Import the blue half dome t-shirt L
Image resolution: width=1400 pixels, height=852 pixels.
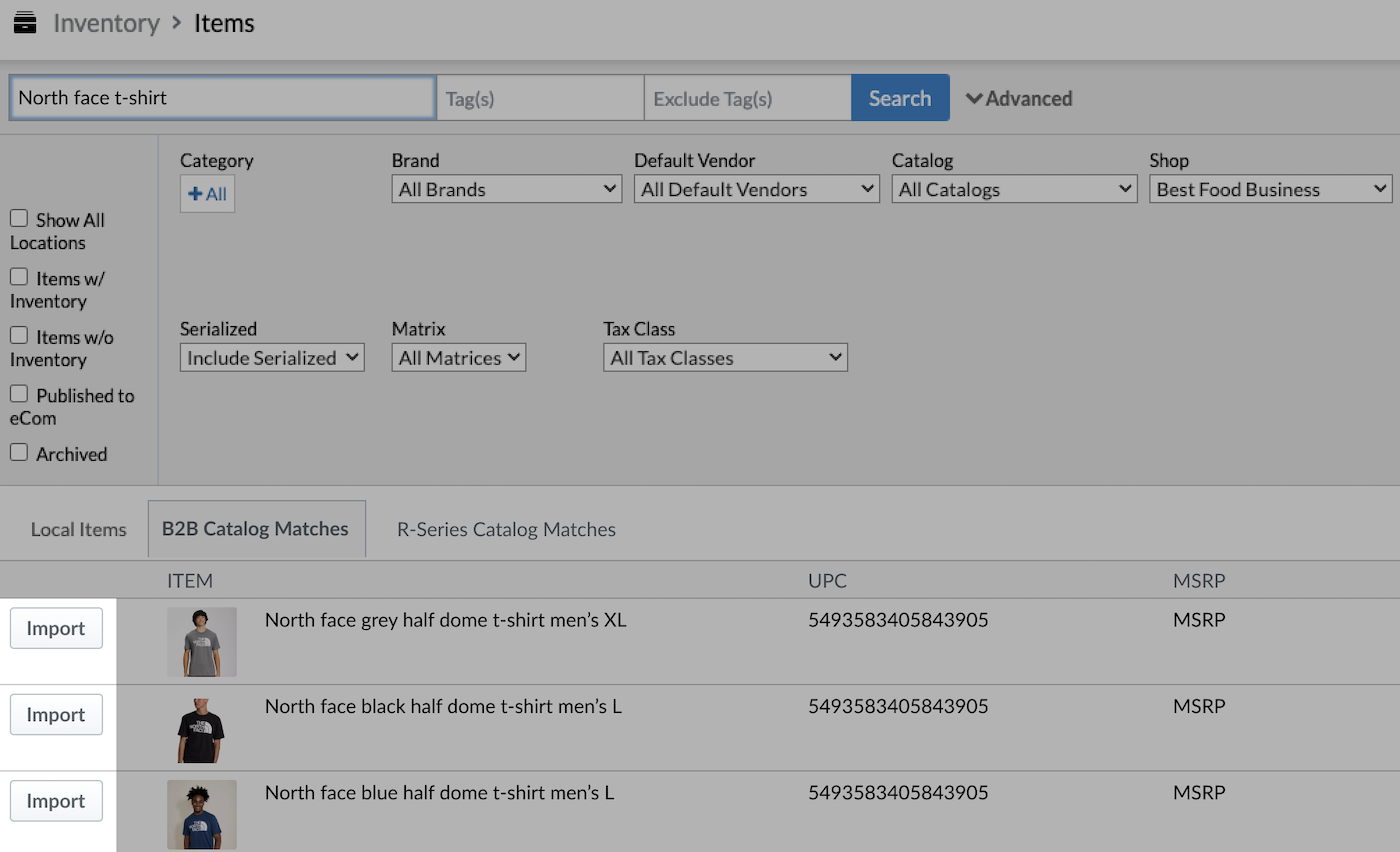click(x=56, y=801)
